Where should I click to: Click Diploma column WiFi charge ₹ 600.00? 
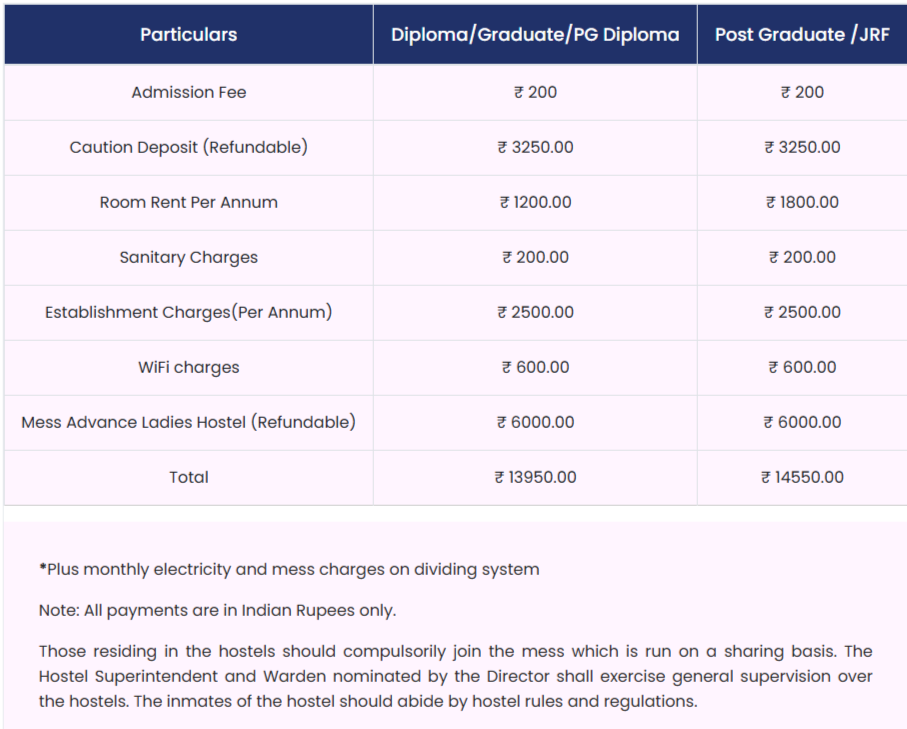535,367
